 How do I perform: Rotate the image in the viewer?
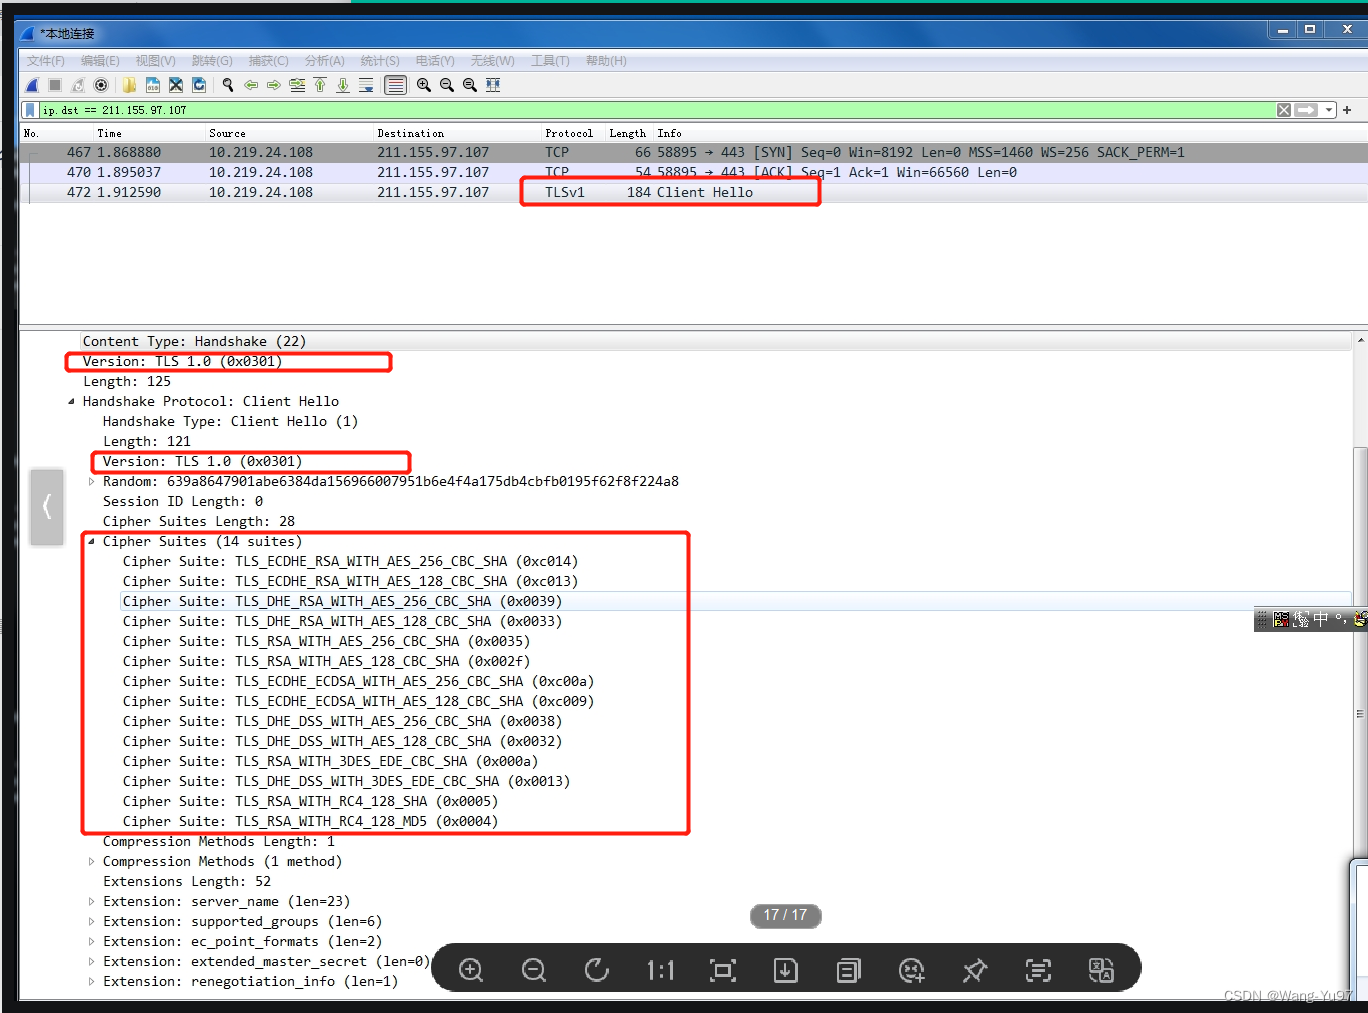(597, 970)
